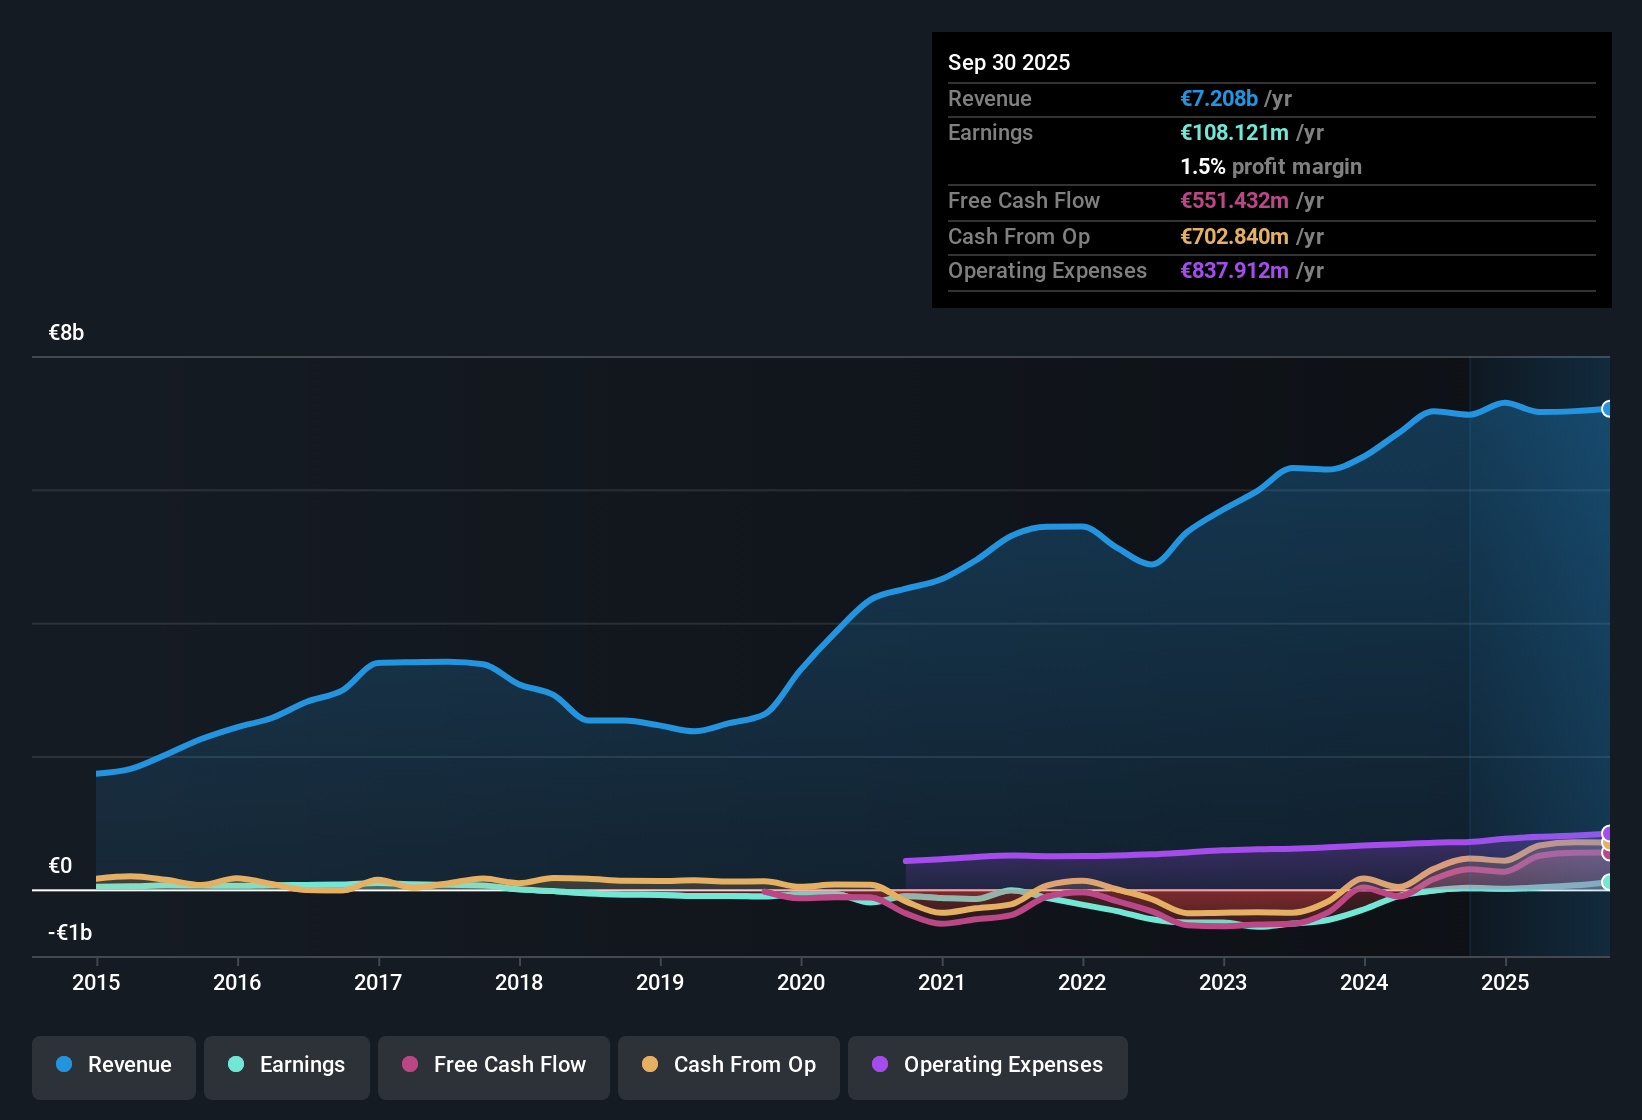1642x1120 pixels.
Task: Click the blue Revenue legend dot
Action: [64, 1065]
